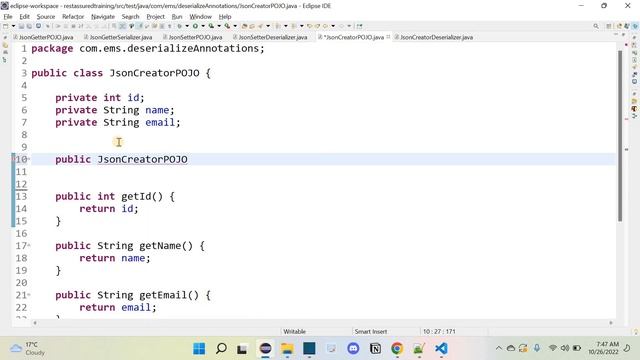Open Visual Studio Code from taskbar
The height and width of the screenshot is (360, 640).
click(441, 349)
